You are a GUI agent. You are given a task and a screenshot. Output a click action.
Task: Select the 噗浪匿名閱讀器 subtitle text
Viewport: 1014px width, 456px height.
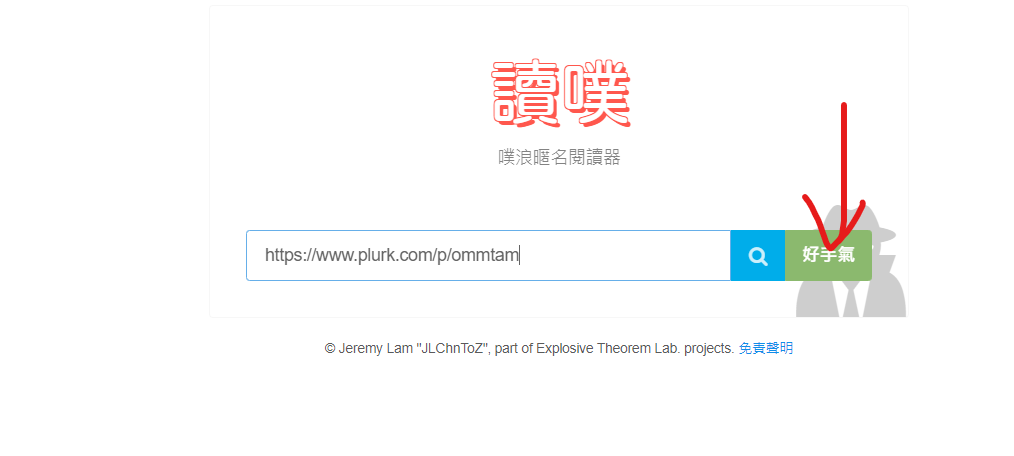[x=559, y=157]
